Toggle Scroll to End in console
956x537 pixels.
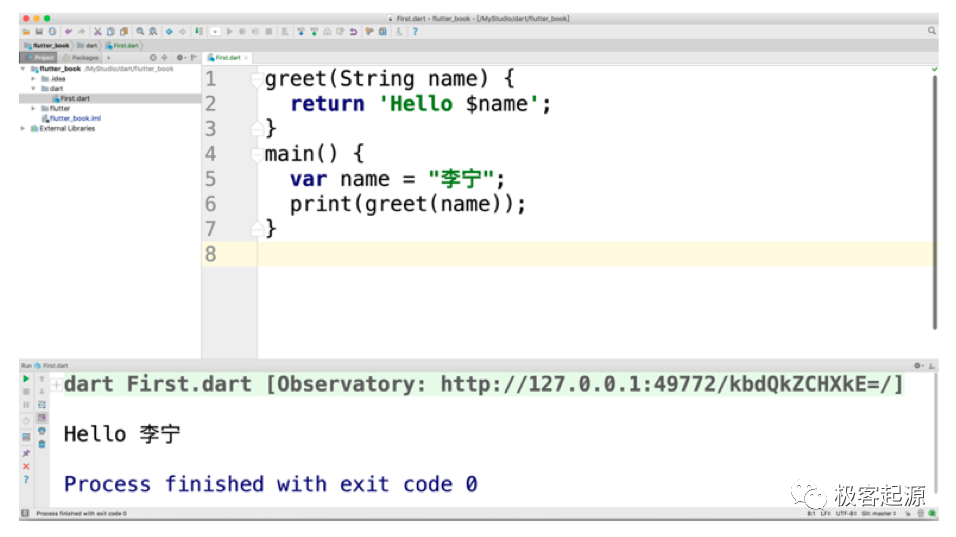coord(42,418)
